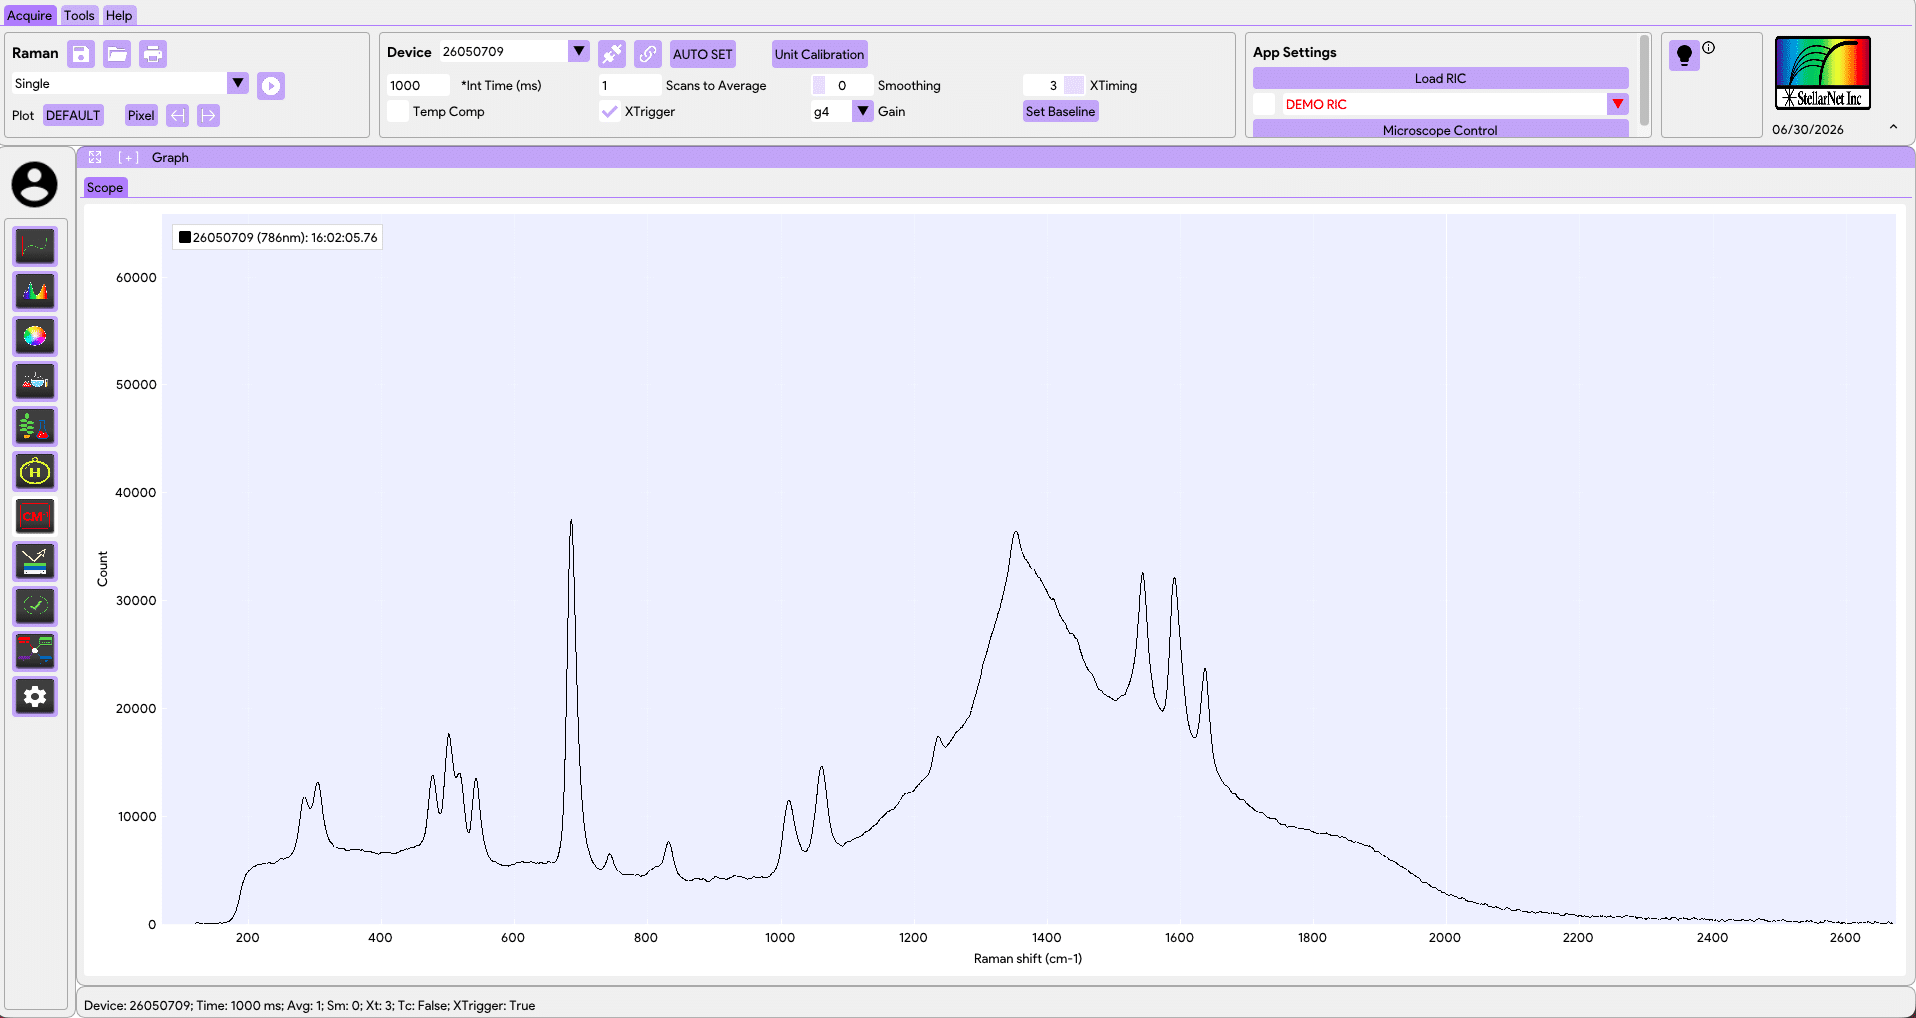This screenshot has height=1018, width=1916.
Task: Click the save spectrum icon
Action: 81,54
